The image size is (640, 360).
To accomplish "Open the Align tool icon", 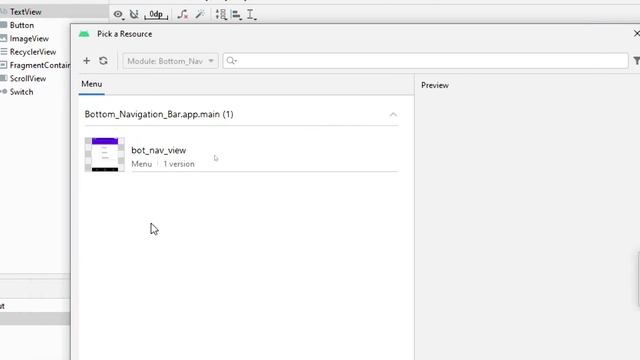I will pyautogui.click(x=236, y=15).
